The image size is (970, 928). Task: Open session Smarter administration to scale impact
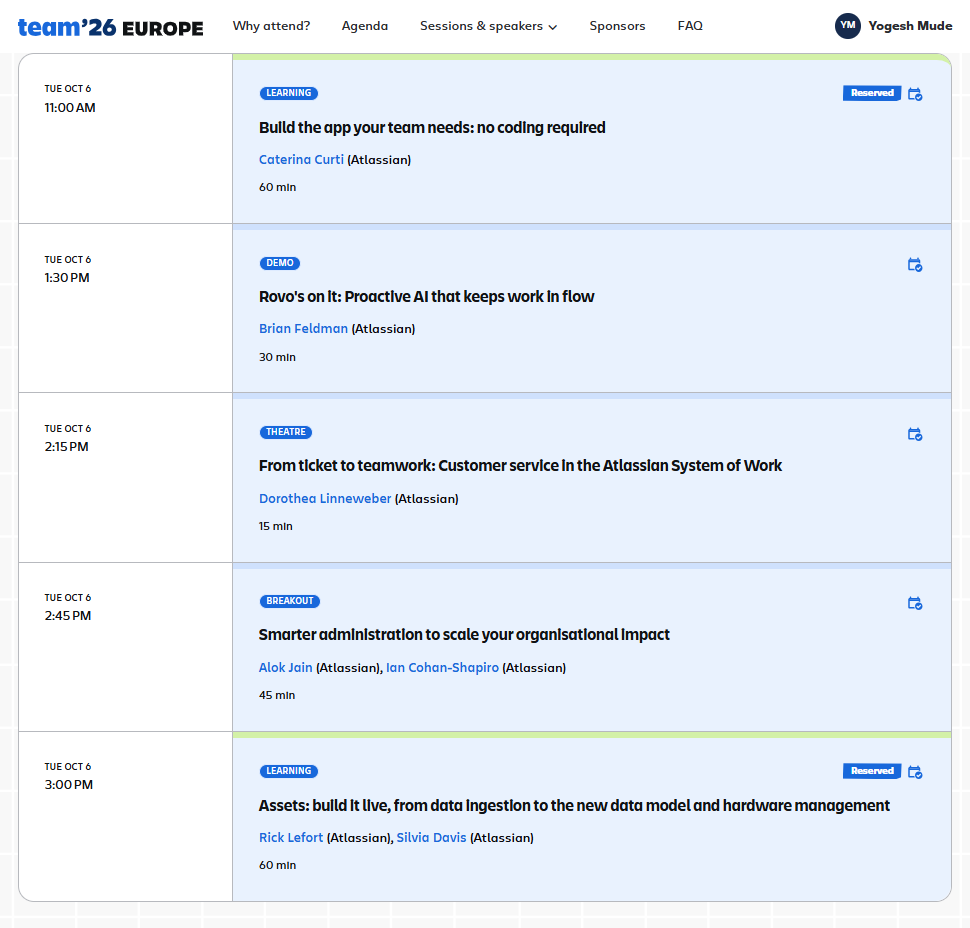pyautogui.click(x=464, y=635)
